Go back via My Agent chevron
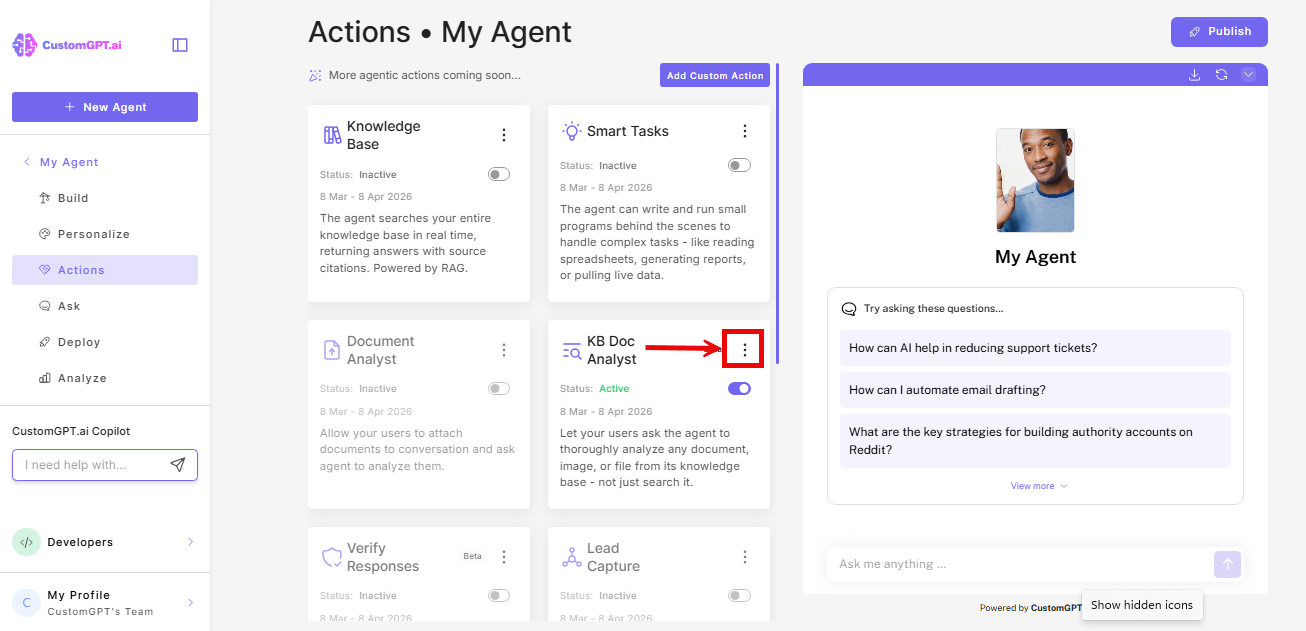This screenshot has height=631, width=1306. click(27, 162)
